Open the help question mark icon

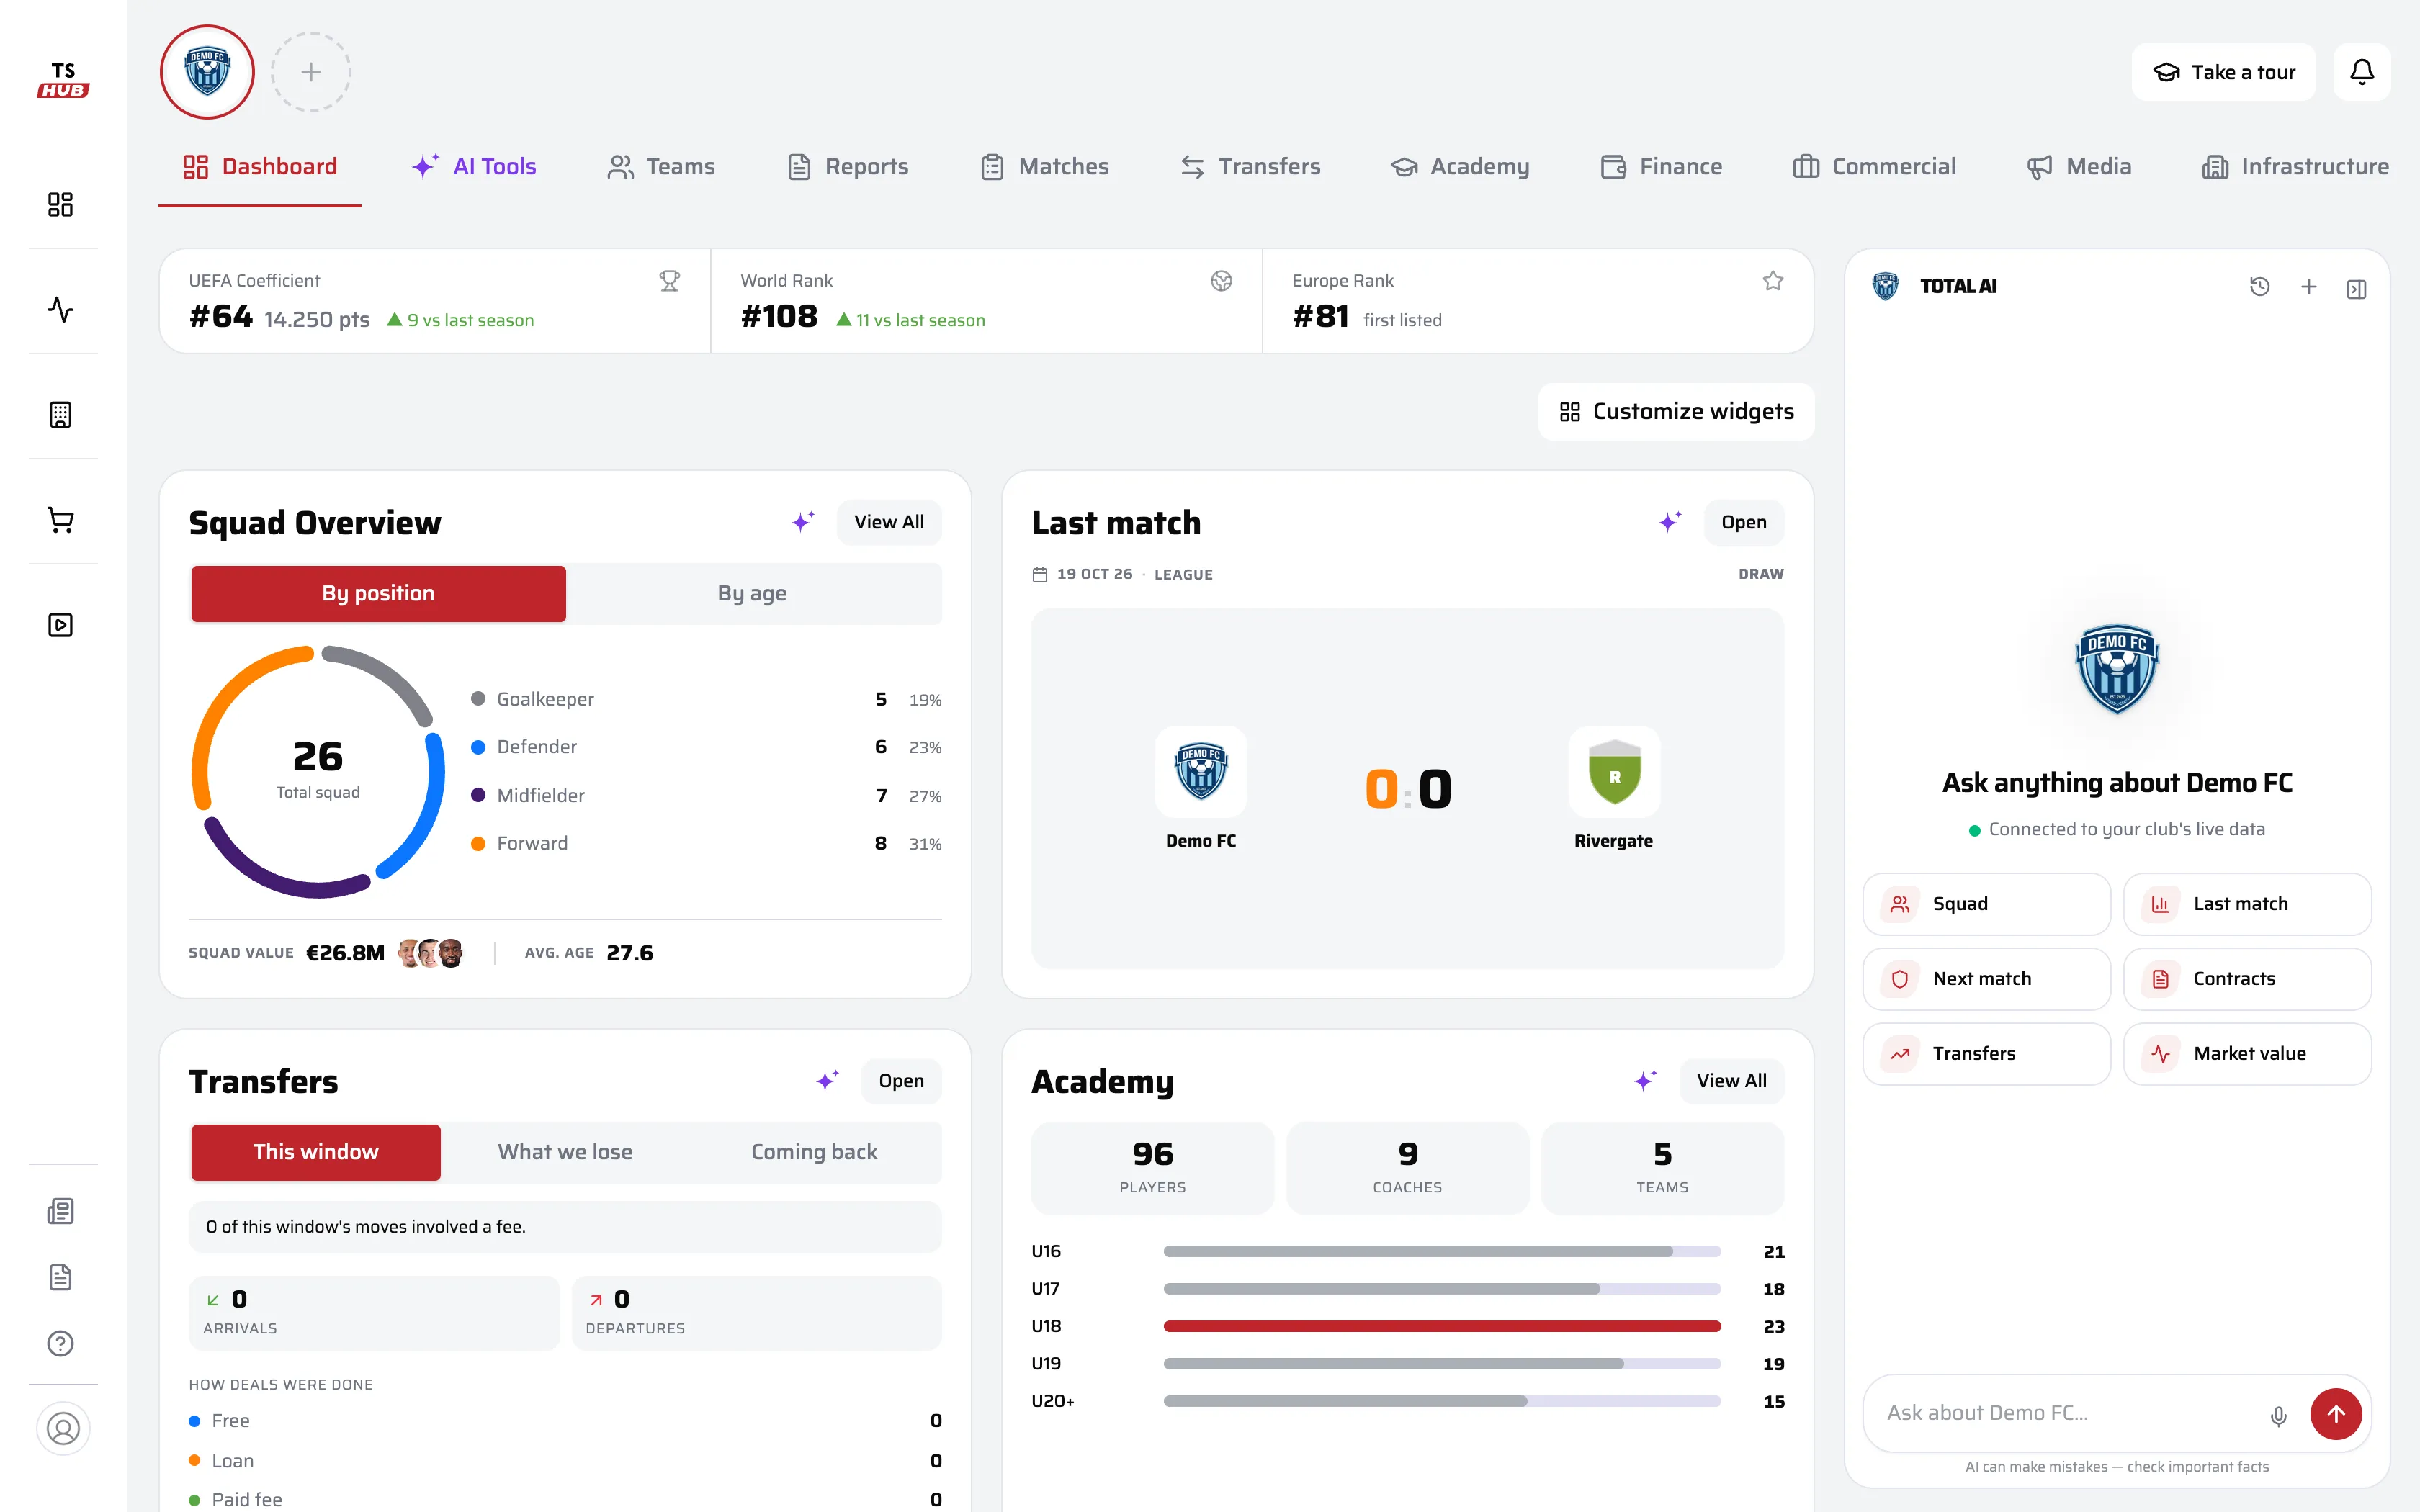click(x=61, y=1343)
